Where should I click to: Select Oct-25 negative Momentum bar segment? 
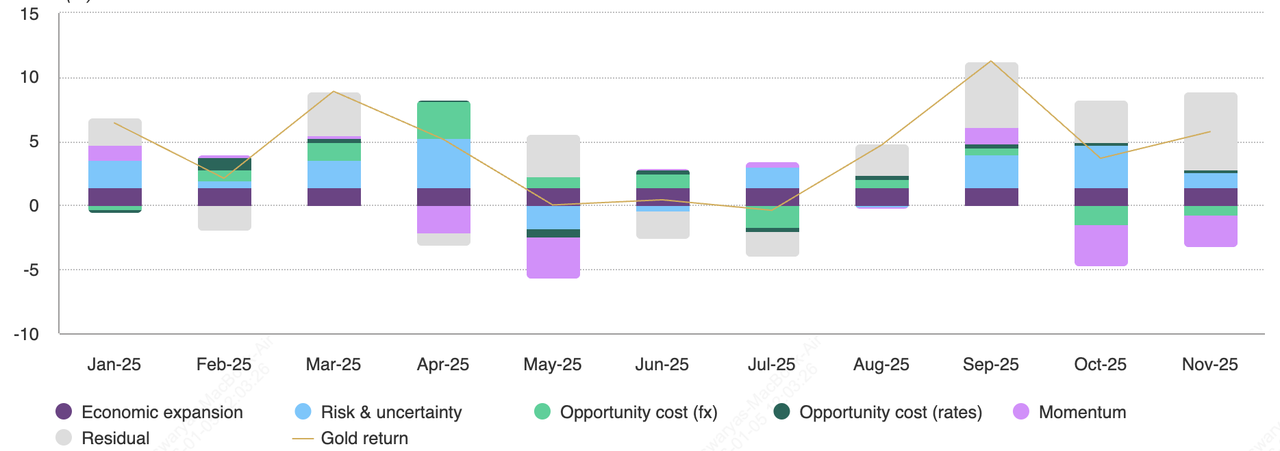coord(1100,245)
